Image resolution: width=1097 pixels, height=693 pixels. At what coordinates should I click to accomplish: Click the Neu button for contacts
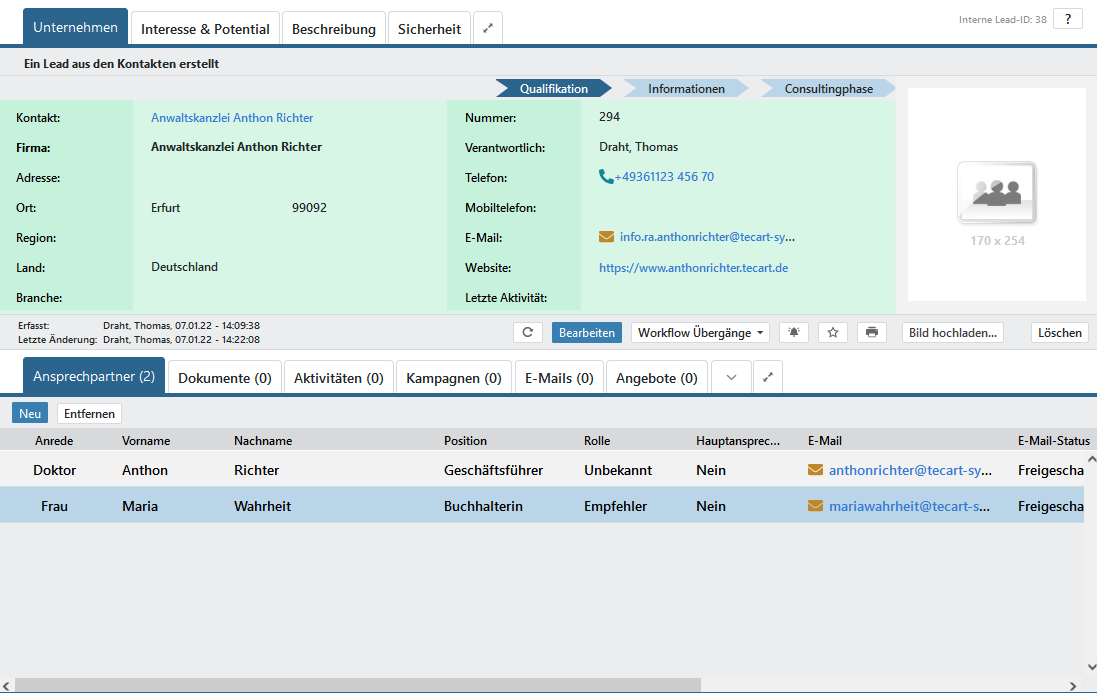(x=29, y=413)
